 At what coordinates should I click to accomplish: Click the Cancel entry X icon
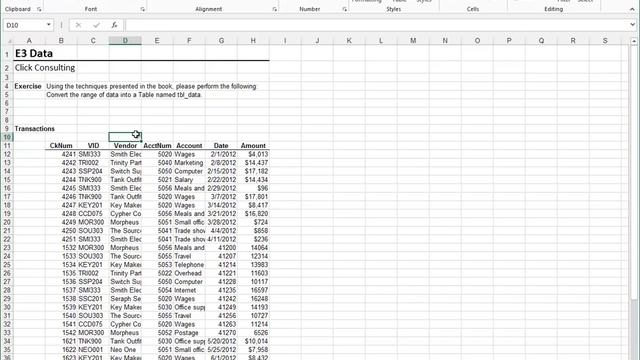pyautogui.click(x=78, y=25)
